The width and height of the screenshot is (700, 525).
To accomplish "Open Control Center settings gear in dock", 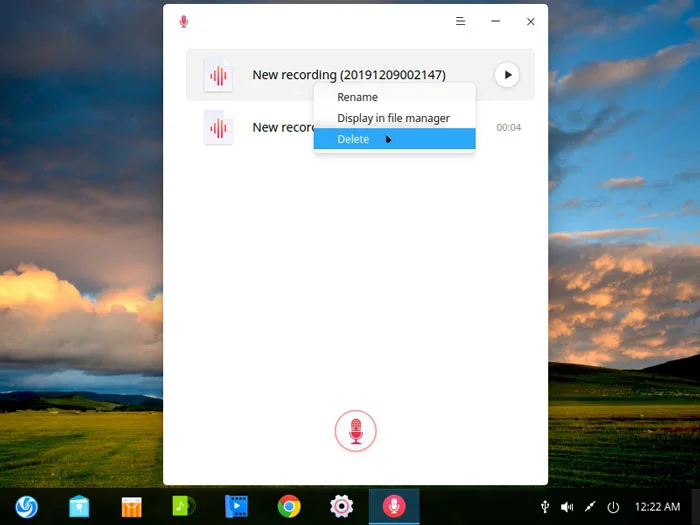I will pyautogui.click(x=342, y=506).
